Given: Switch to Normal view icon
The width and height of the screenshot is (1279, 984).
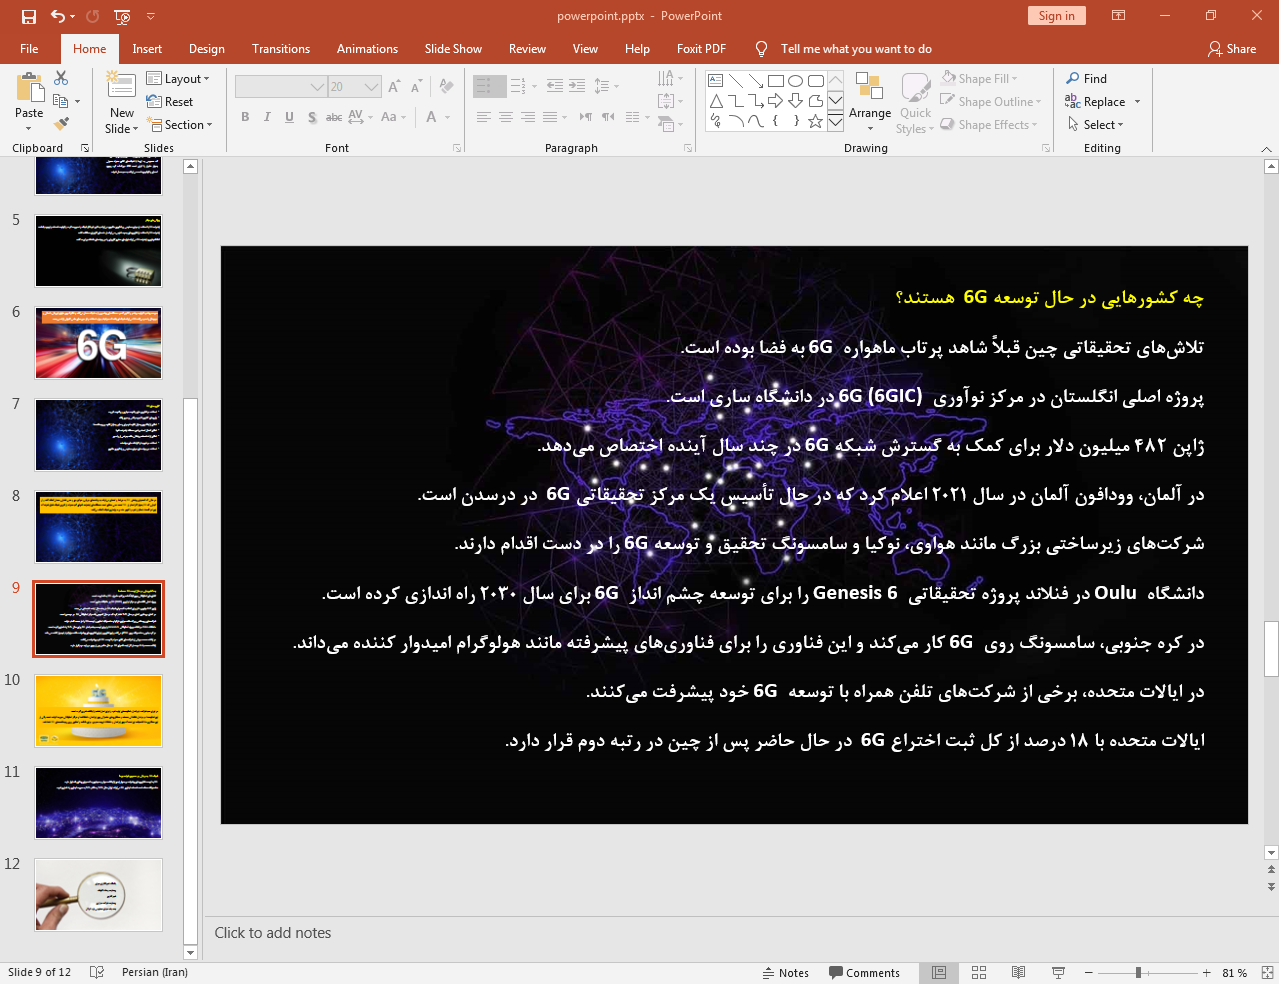Looking at the screenshot, I should 939,973.
